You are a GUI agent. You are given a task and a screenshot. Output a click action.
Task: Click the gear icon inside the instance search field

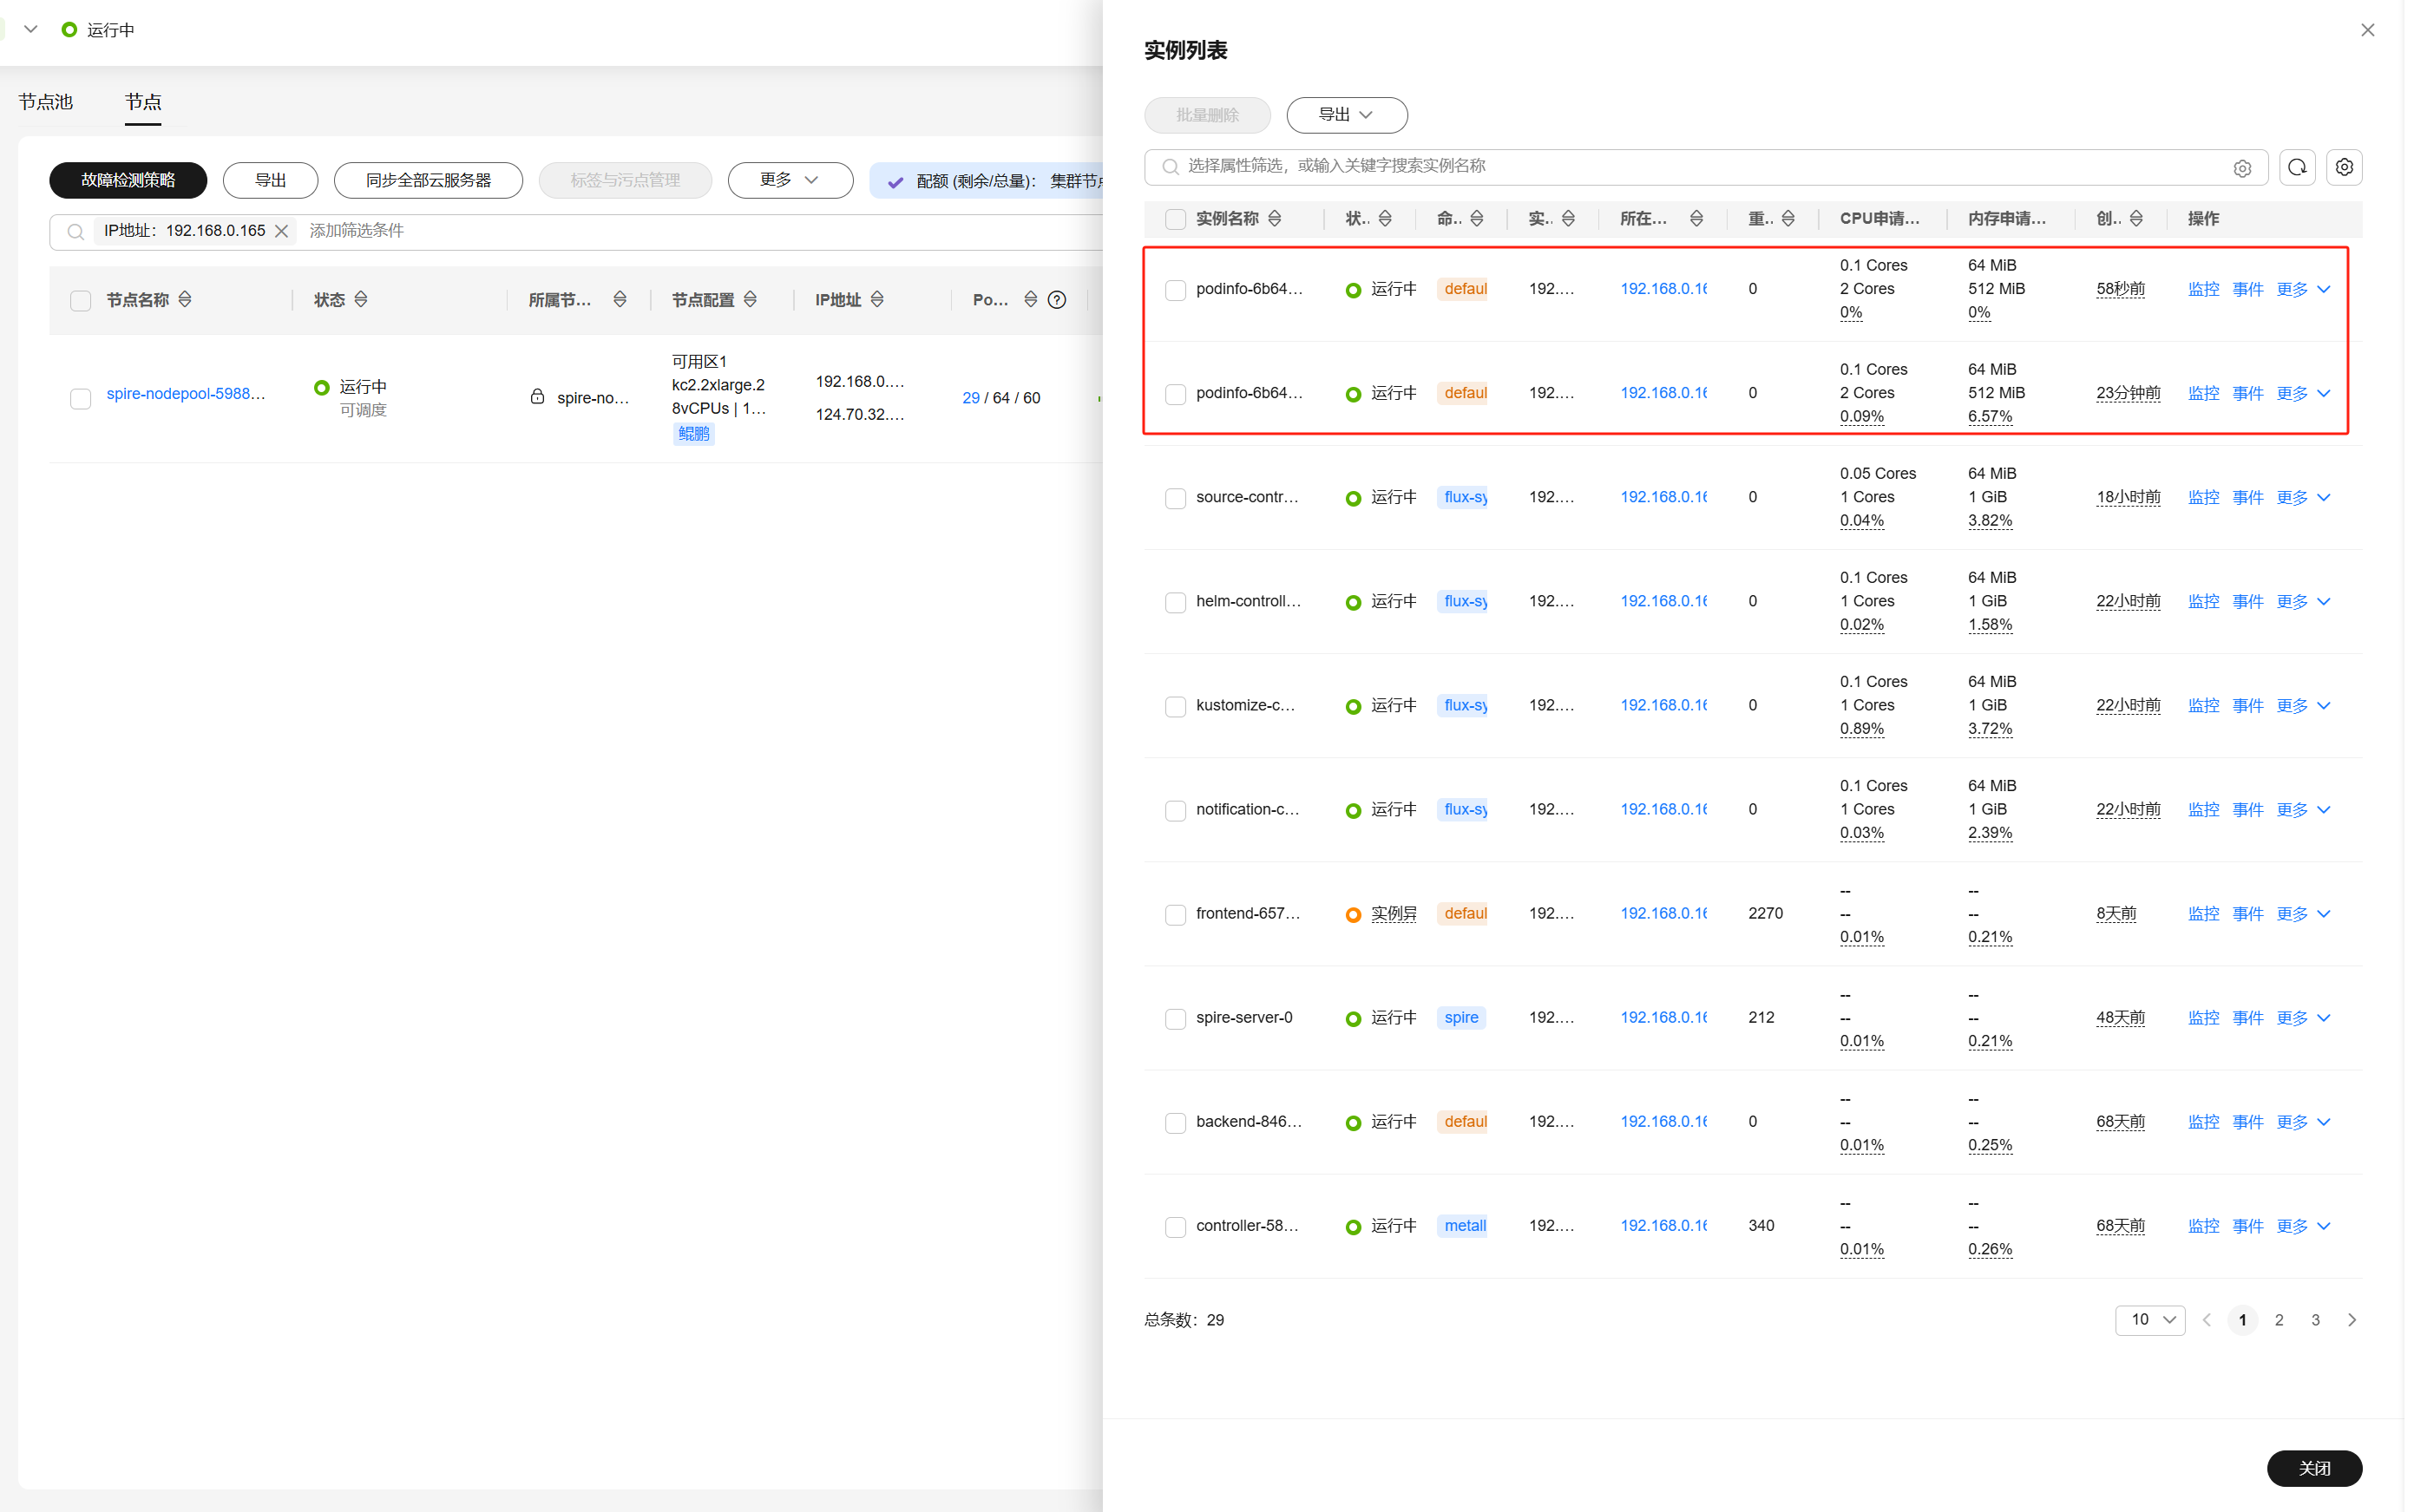(2242, 168)
